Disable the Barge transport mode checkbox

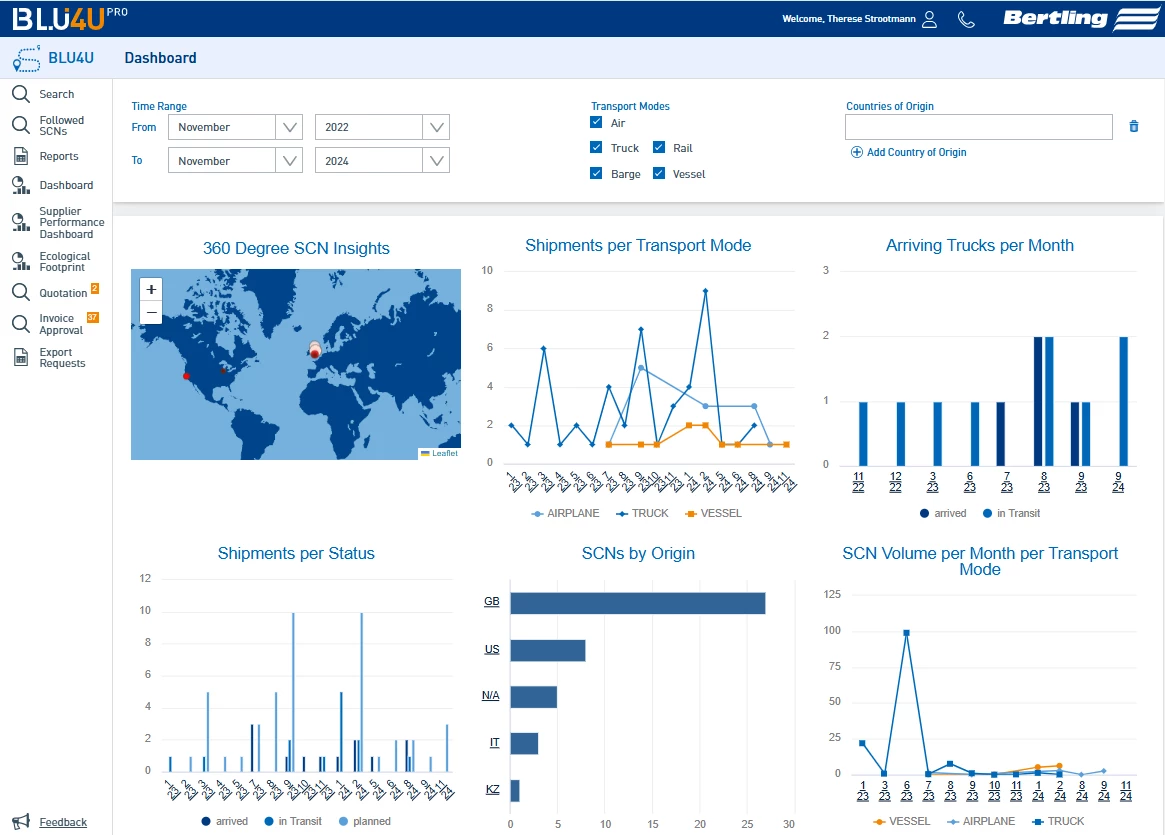(x=596, y=174)
